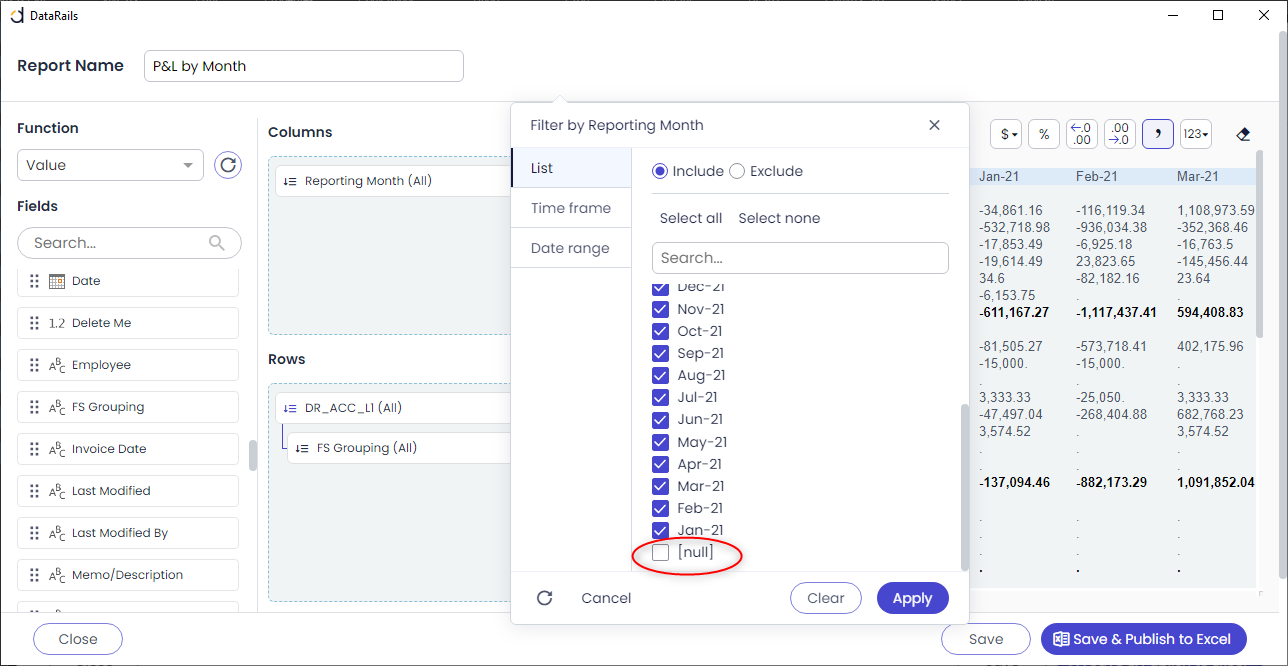Uncheck the Aug-21 checkbox
Viewport: 1288px width, 666px height.
pos(660,375)
